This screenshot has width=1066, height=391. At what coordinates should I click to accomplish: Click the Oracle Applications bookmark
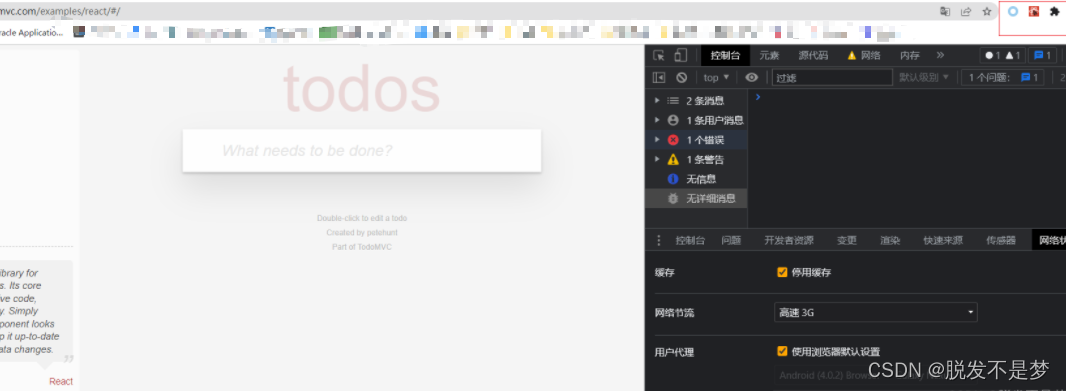(31, 32)
